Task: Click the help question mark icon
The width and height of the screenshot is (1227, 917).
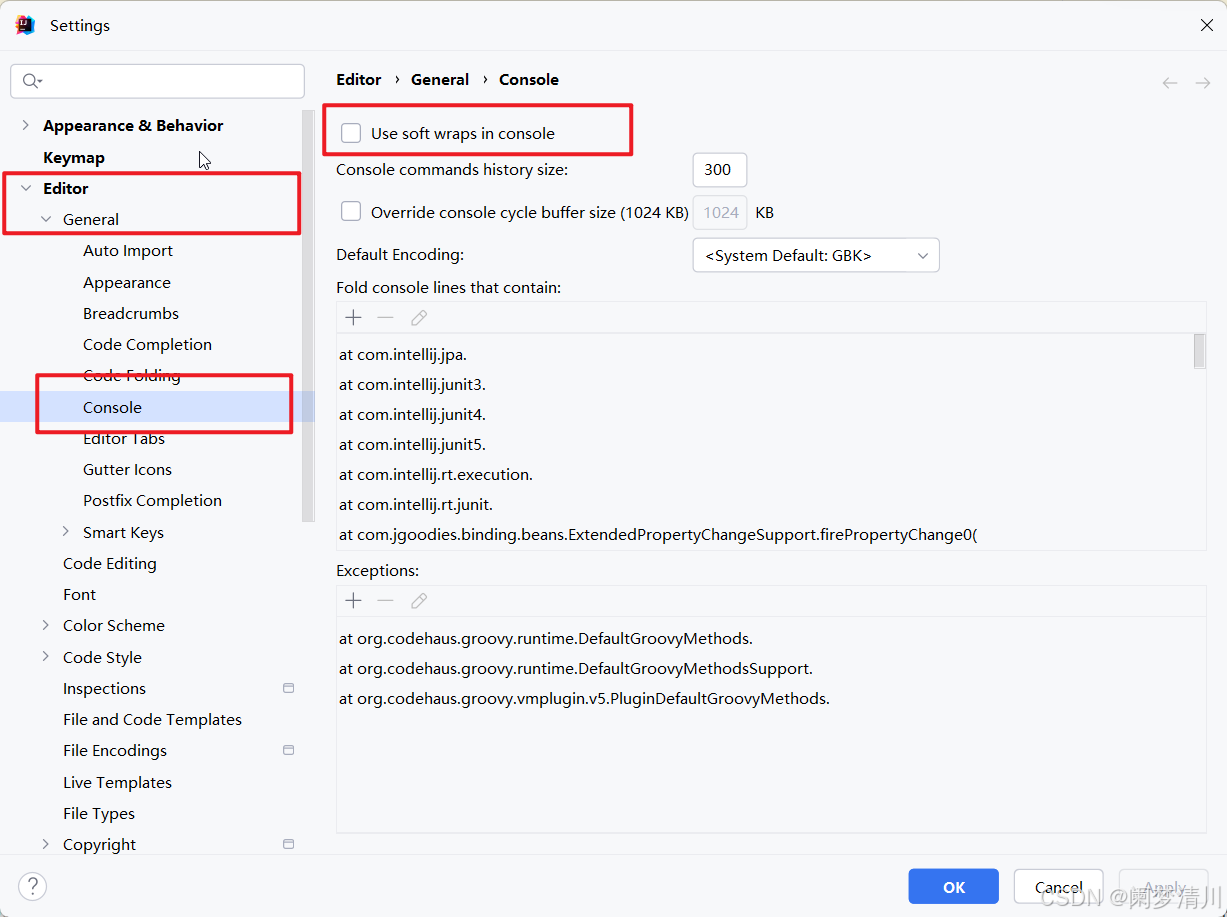Action: (x=32, y=886)
